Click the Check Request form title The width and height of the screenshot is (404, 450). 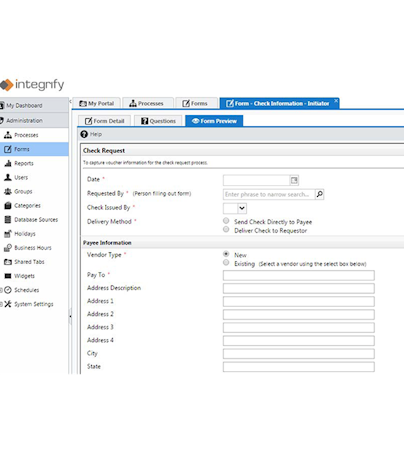coord(104,151)
